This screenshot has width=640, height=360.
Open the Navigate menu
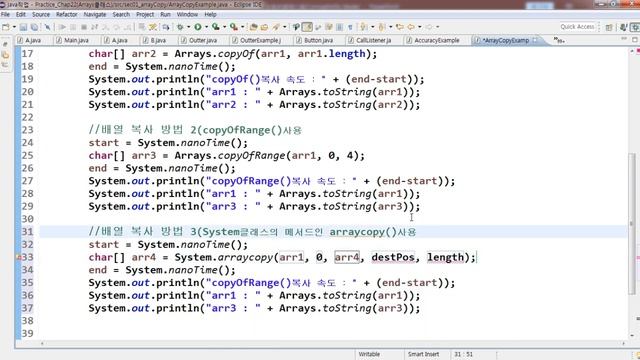95,14
